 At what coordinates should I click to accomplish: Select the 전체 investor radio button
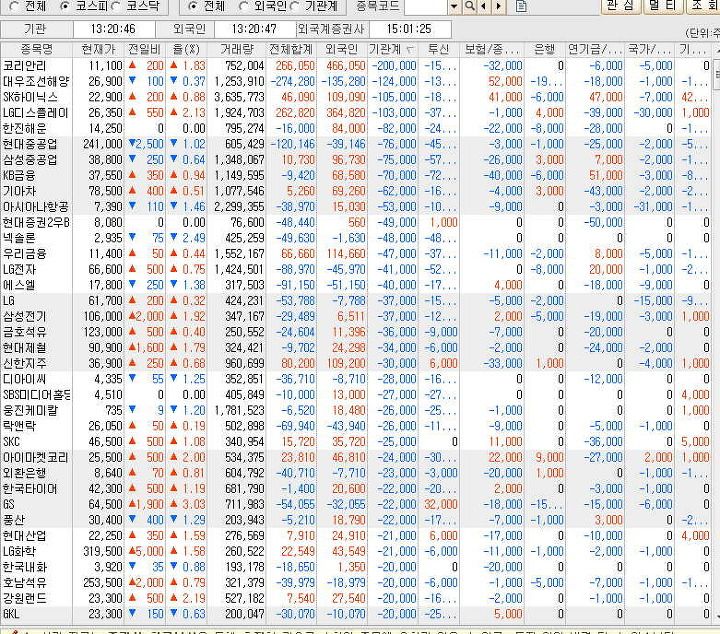[193, 6]
